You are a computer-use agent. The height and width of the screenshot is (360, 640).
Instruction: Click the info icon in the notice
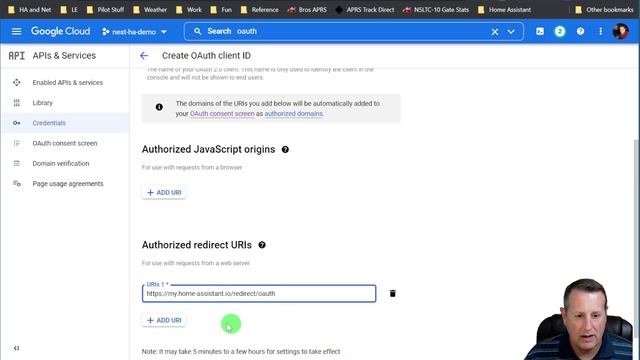(x=159, y=107)
